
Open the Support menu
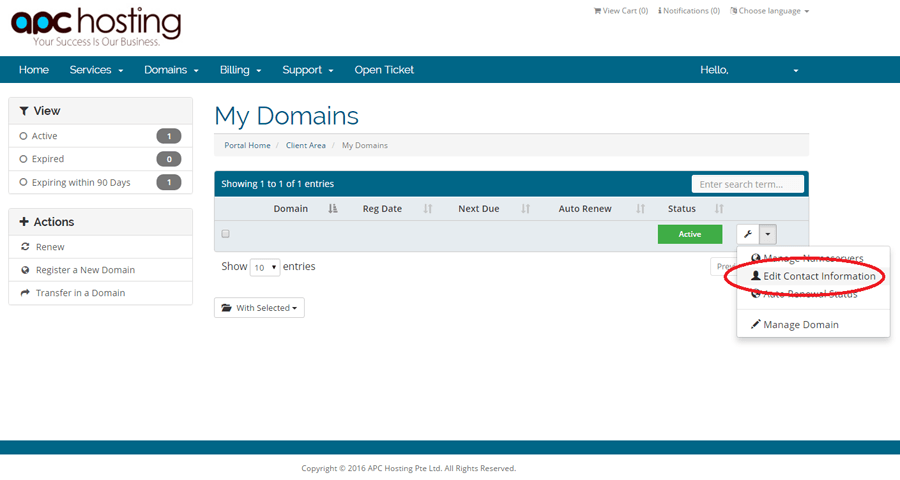tap(307, 70)
